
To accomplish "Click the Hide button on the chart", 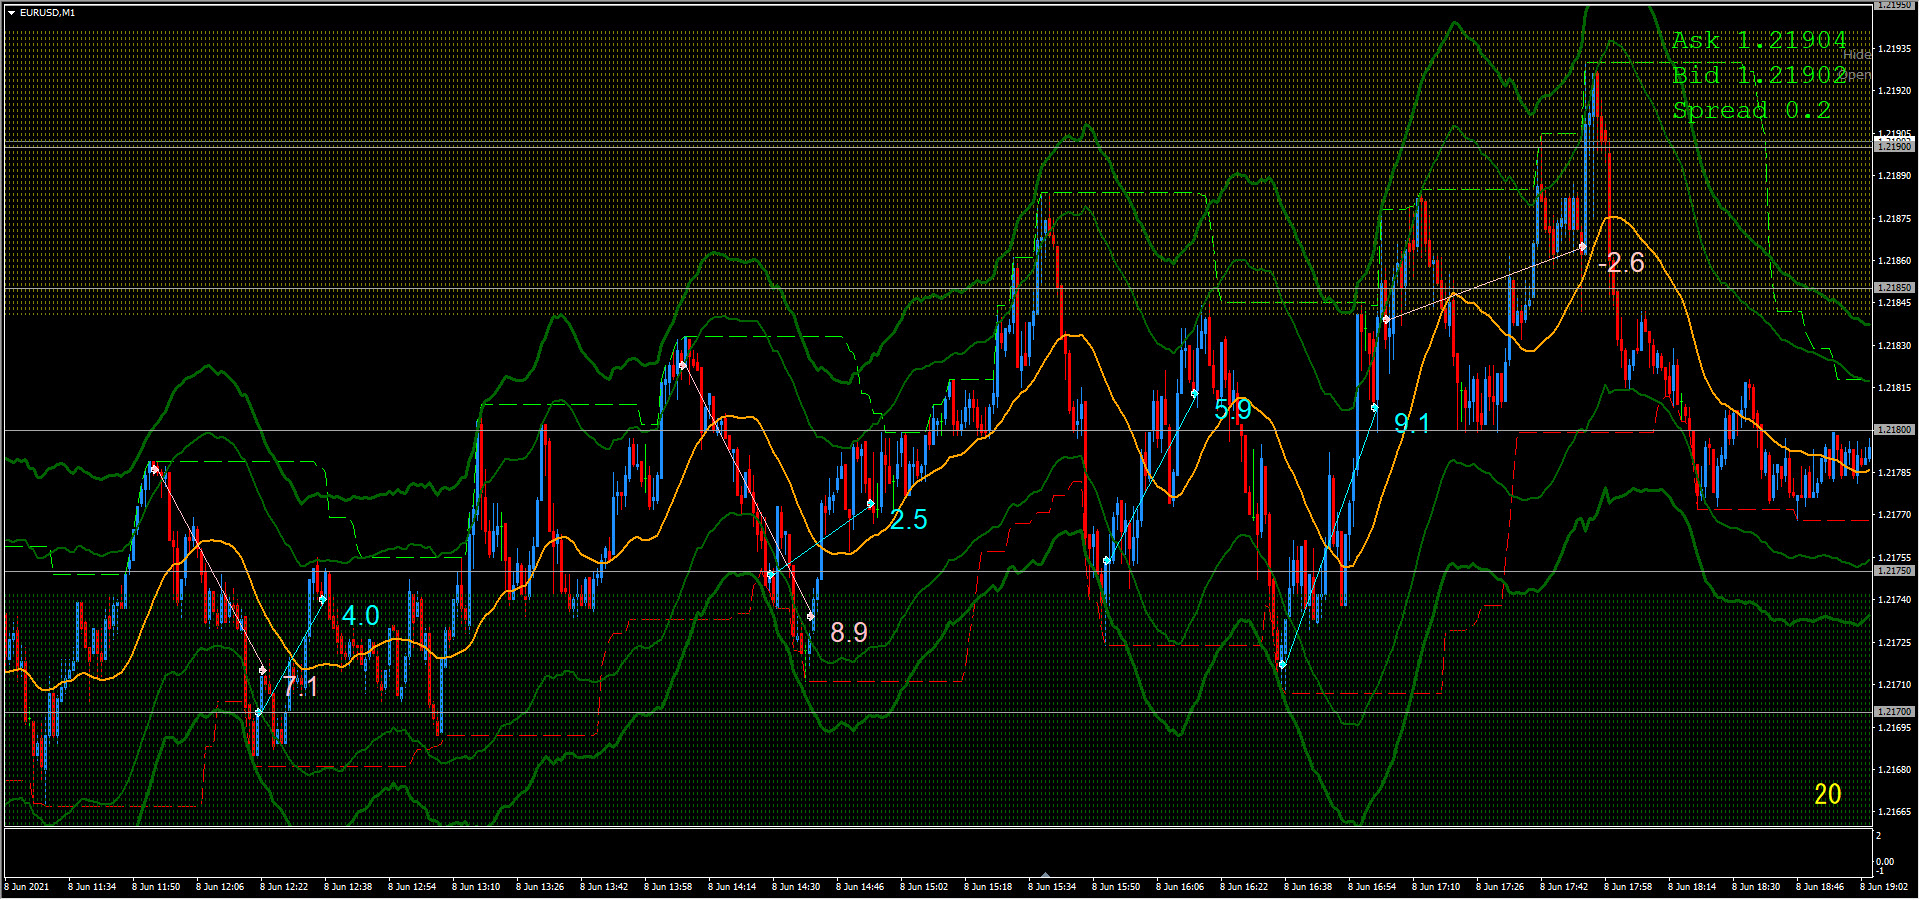I will [x=1858, y=55].
